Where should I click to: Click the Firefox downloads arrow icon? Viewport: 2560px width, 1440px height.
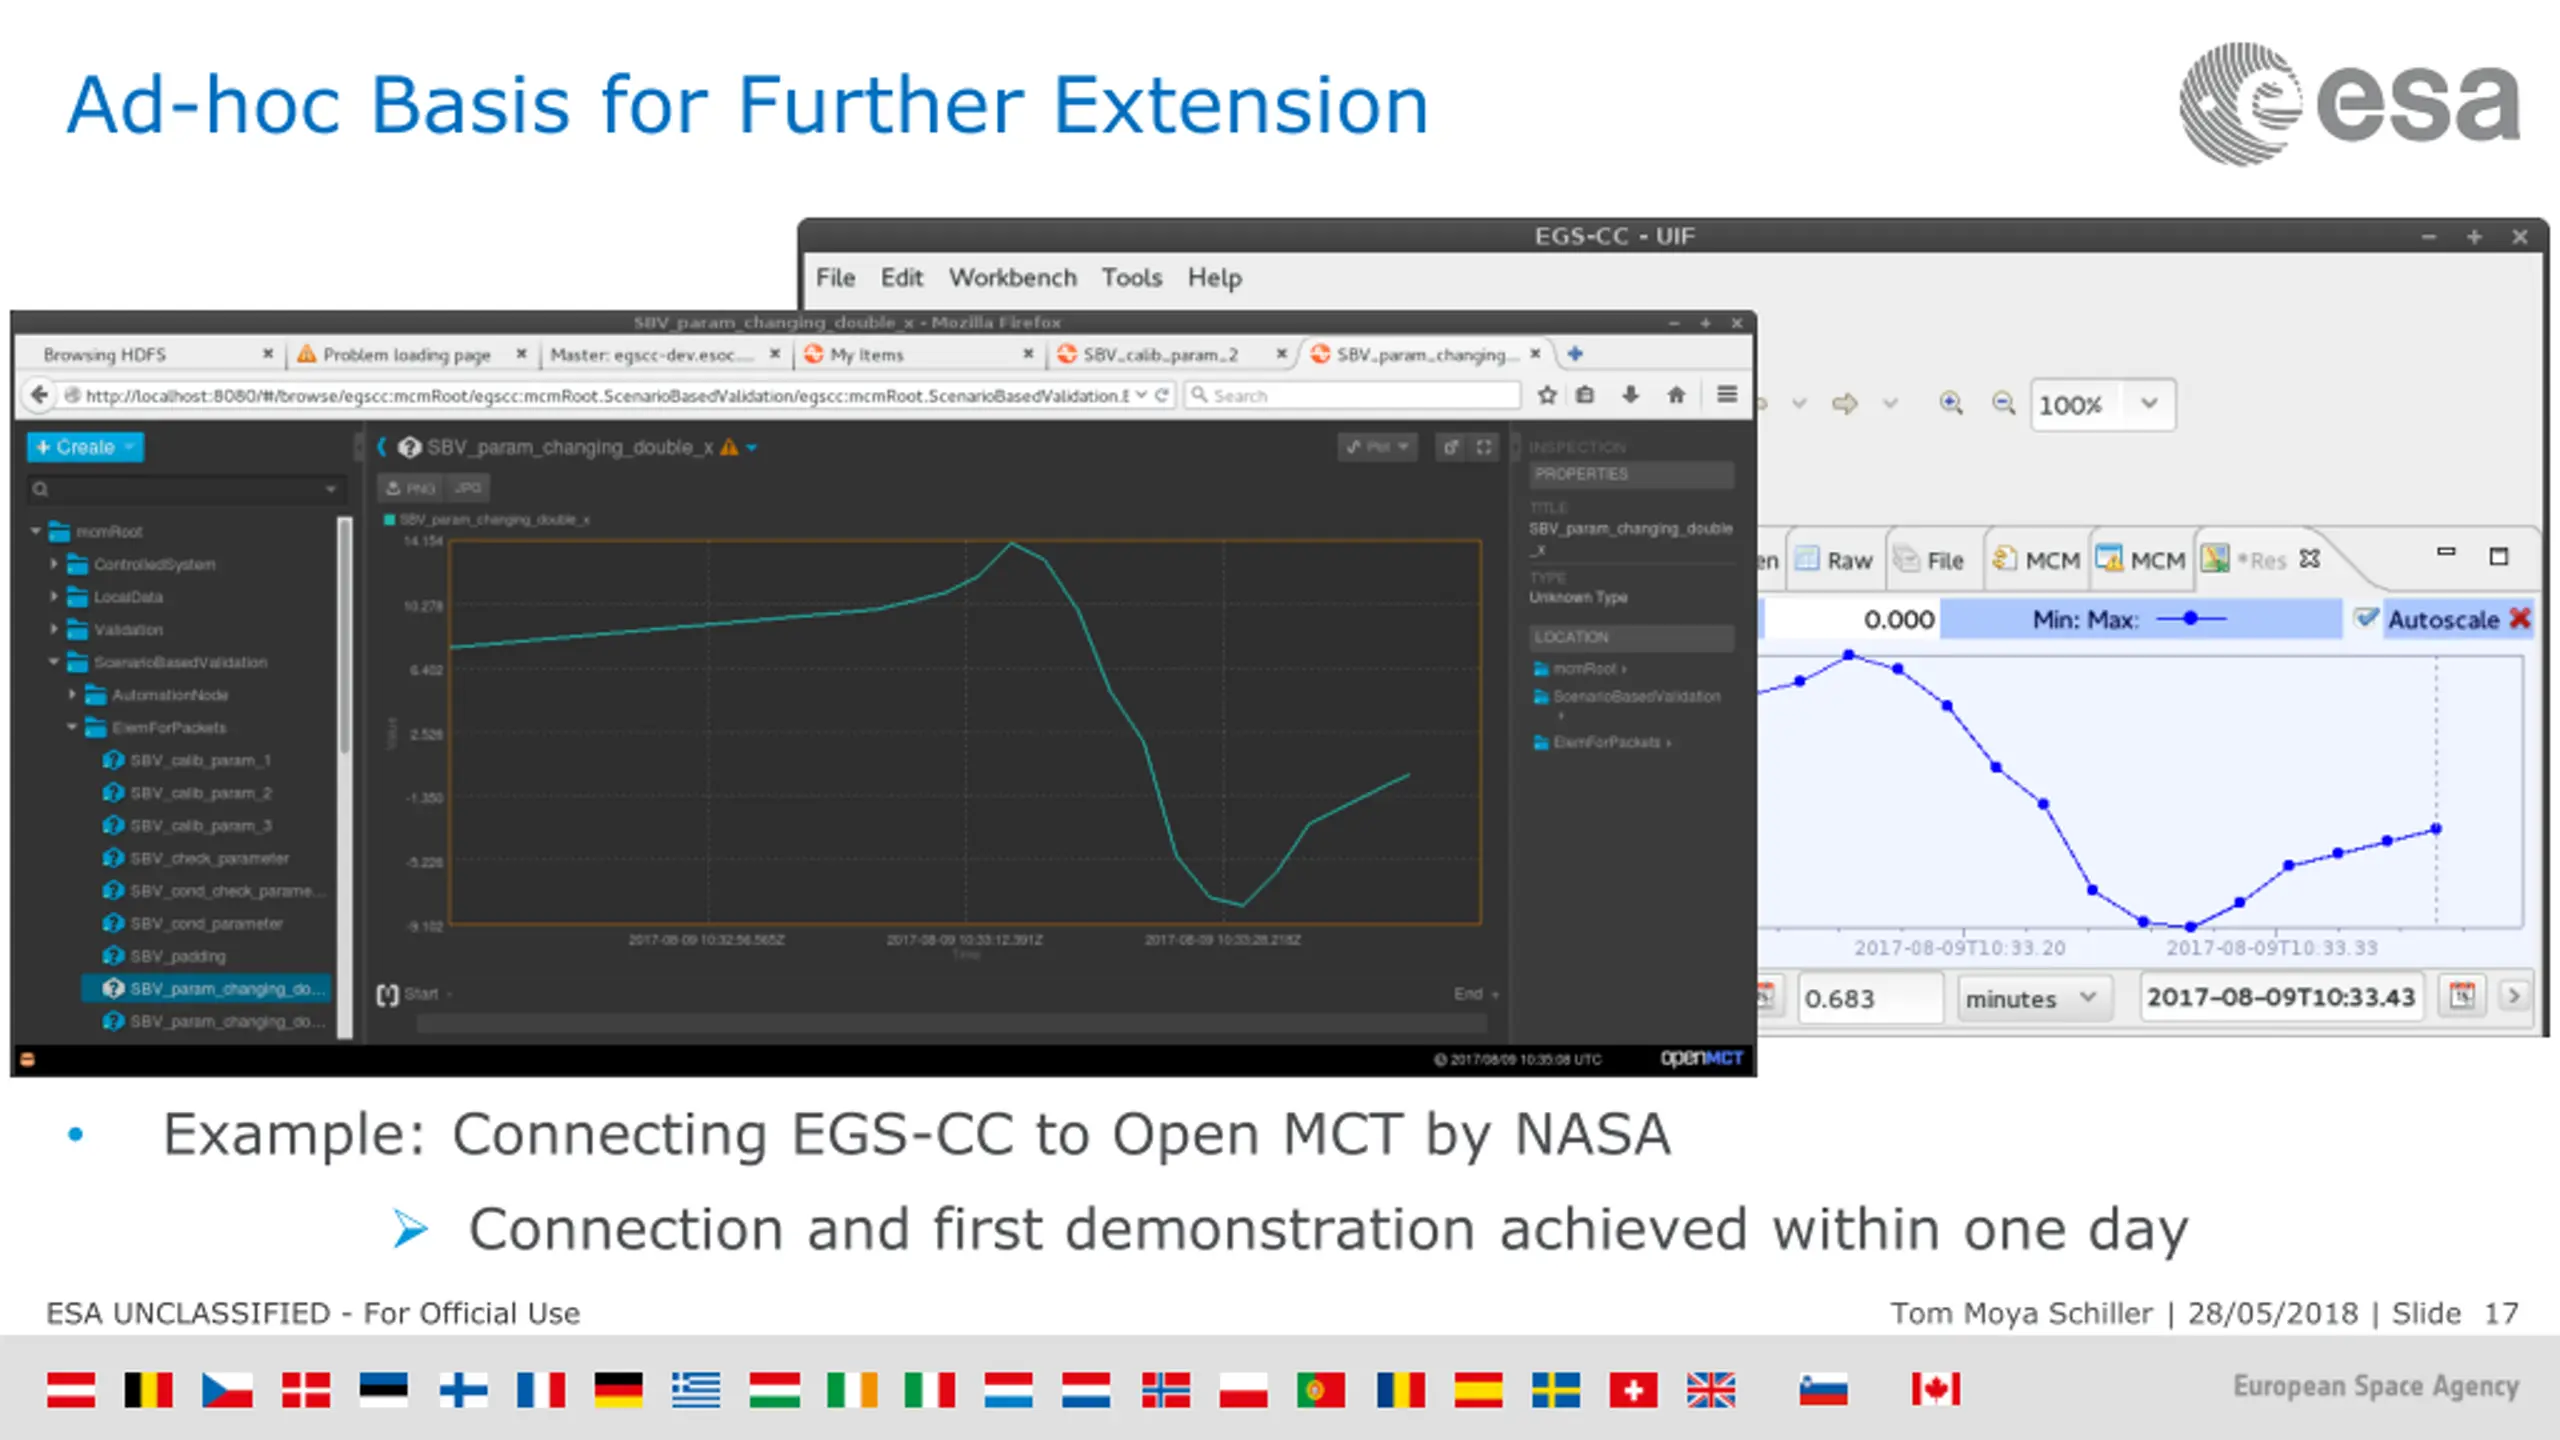(1630, 395)
